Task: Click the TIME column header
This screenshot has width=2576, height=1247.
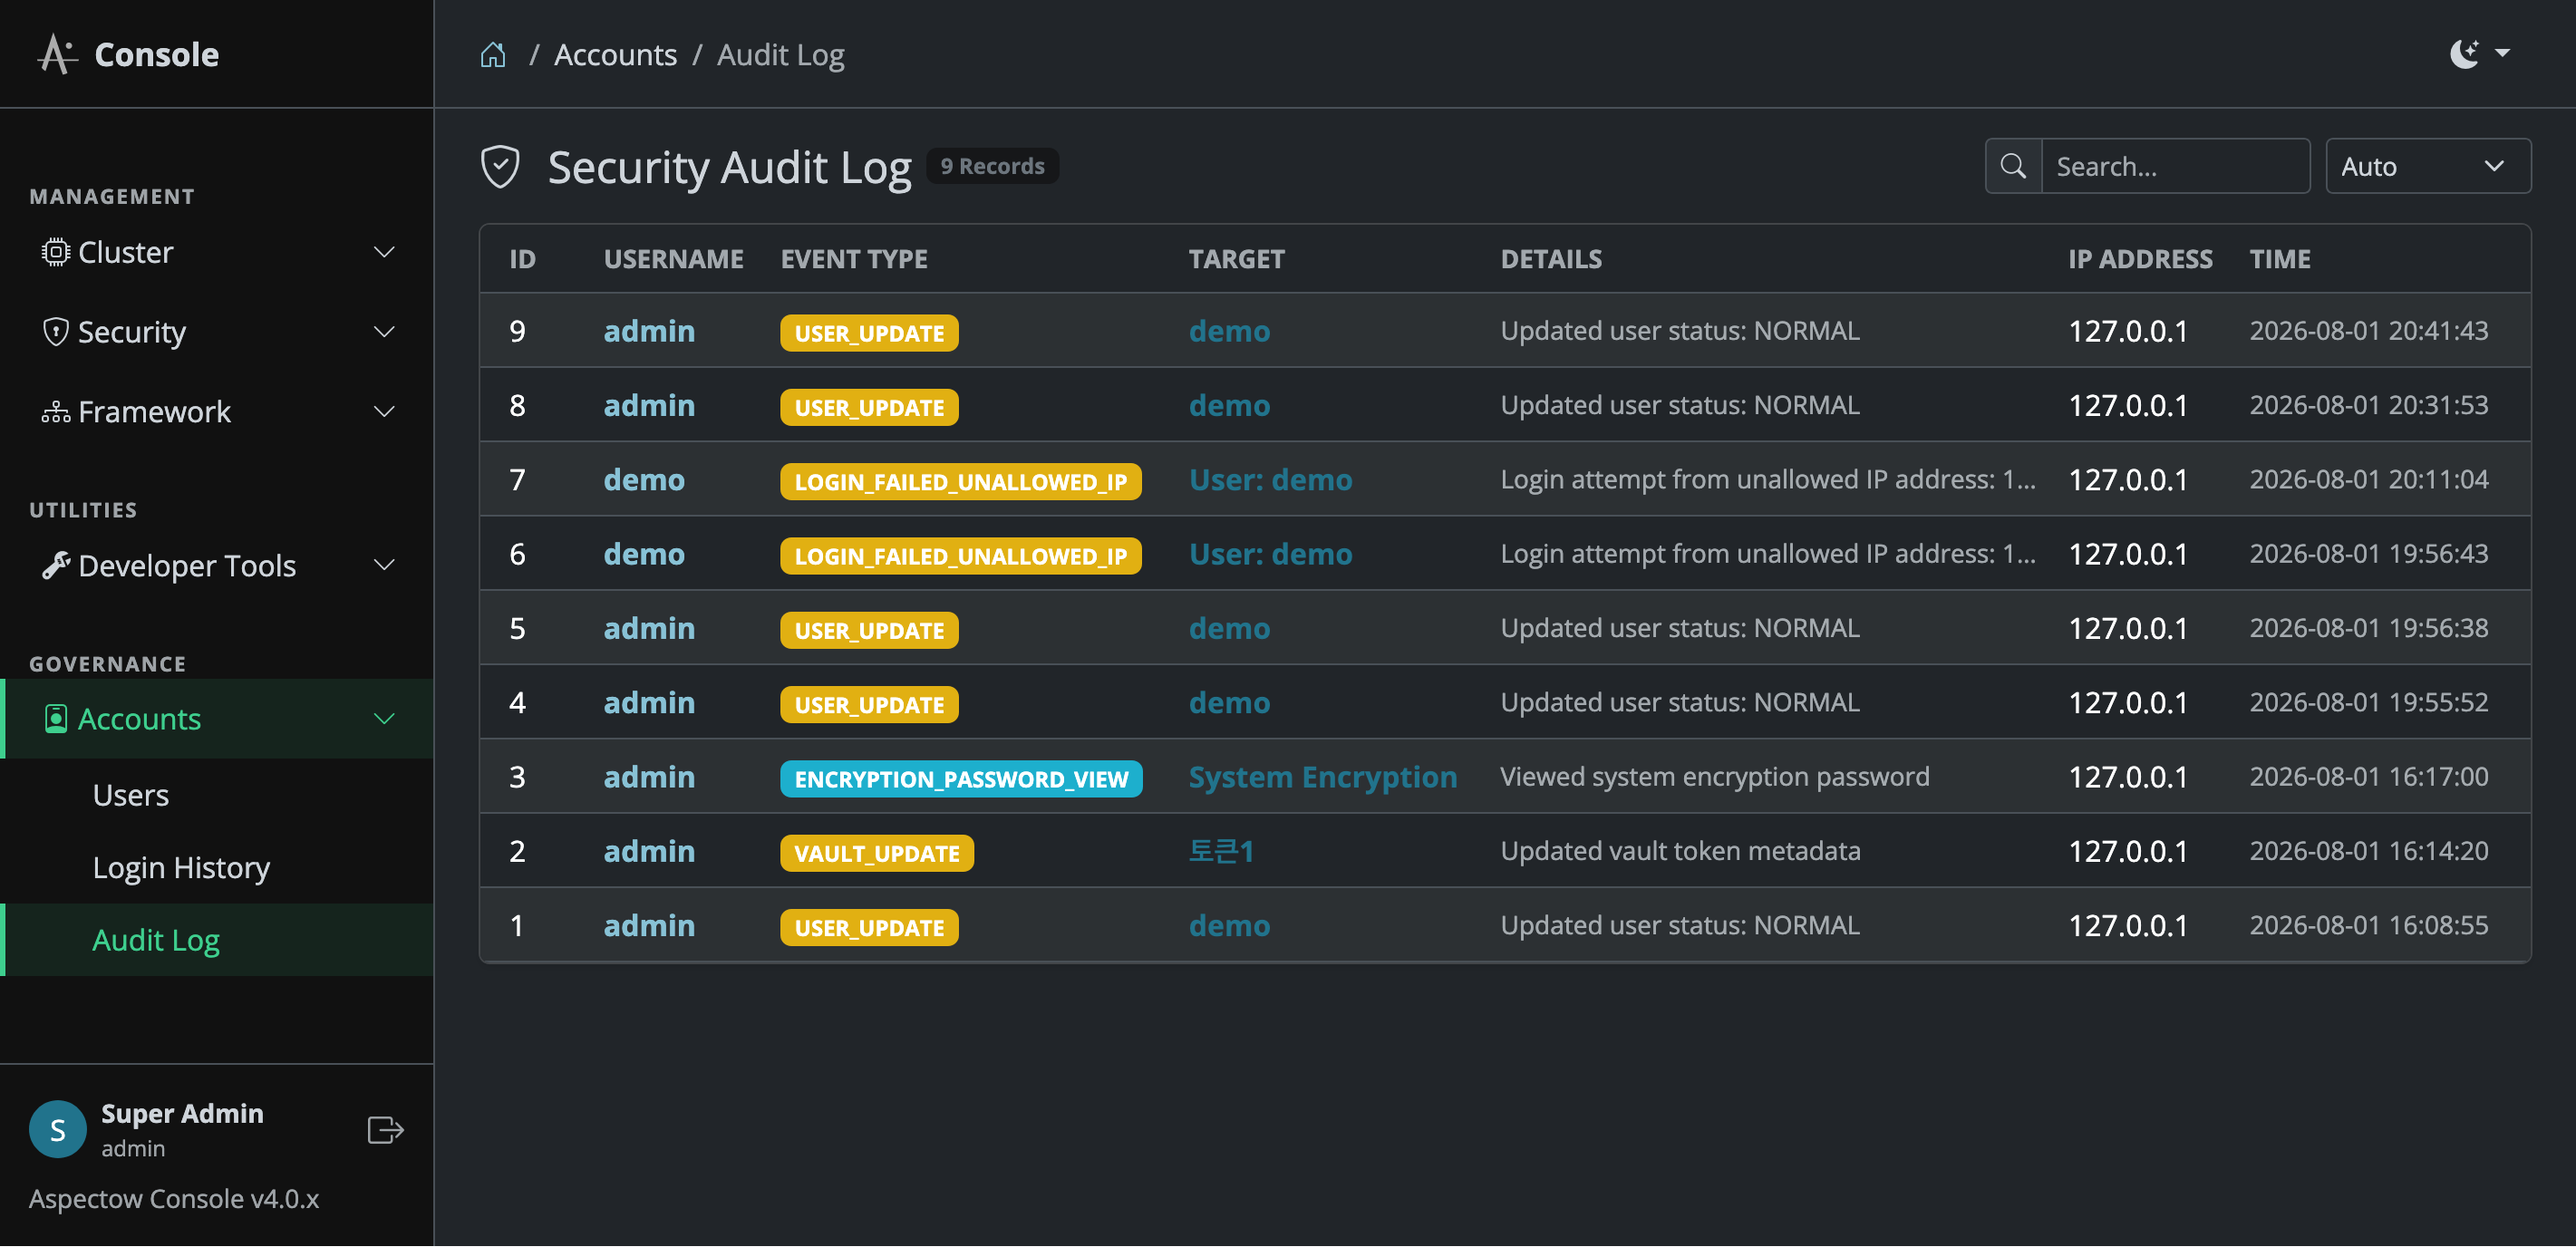Action: (x=2279, y=259)
